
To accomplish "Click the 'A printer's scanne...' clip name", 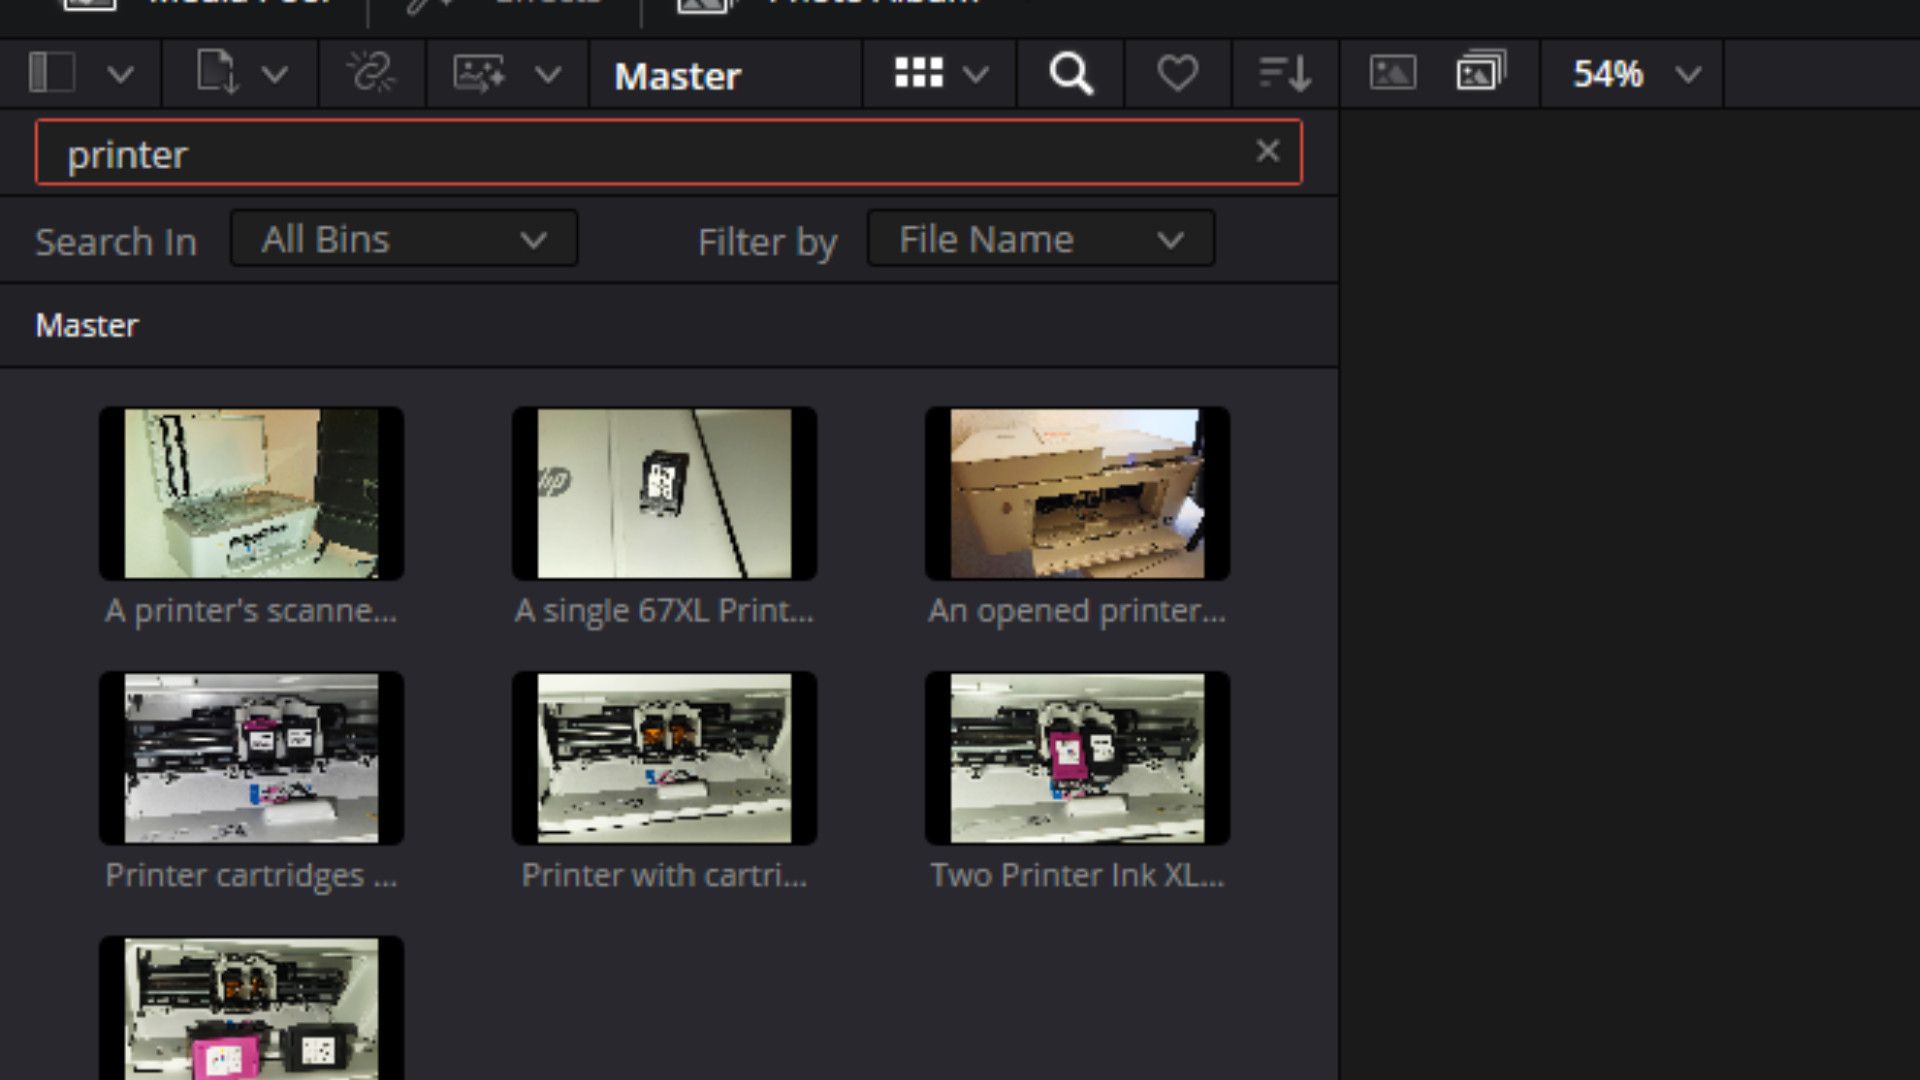I will tap(251, 610).
